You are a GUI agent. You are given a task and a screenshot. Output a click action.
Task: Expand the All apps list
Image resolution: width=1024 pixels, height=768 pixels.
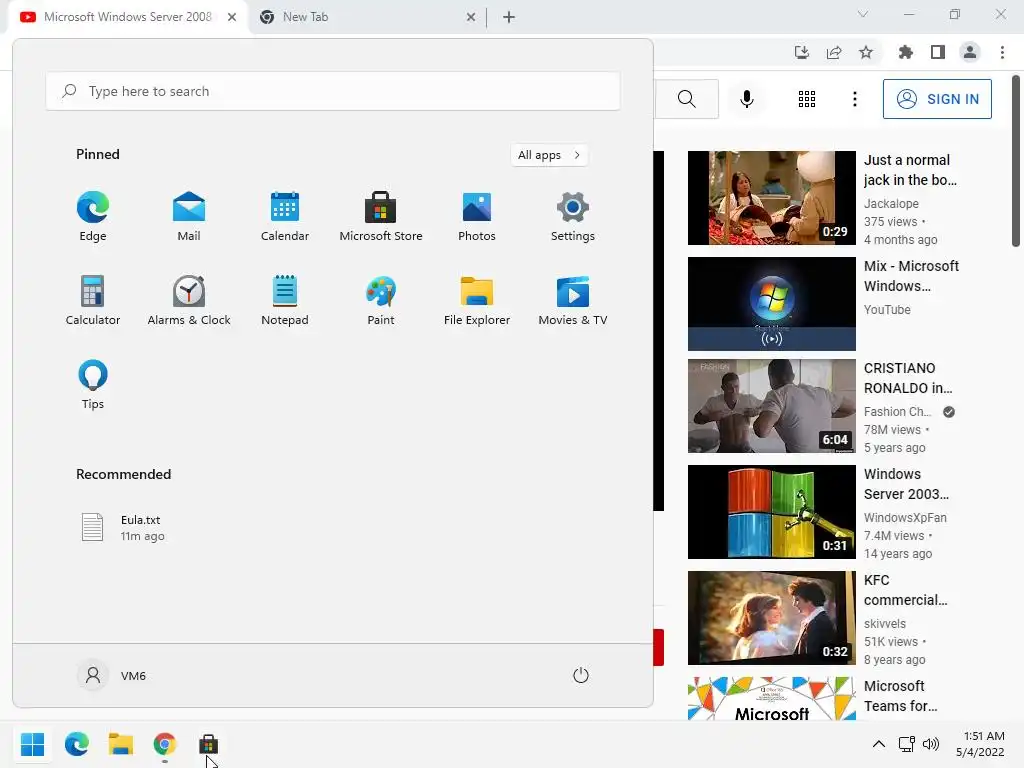point(549,155)
